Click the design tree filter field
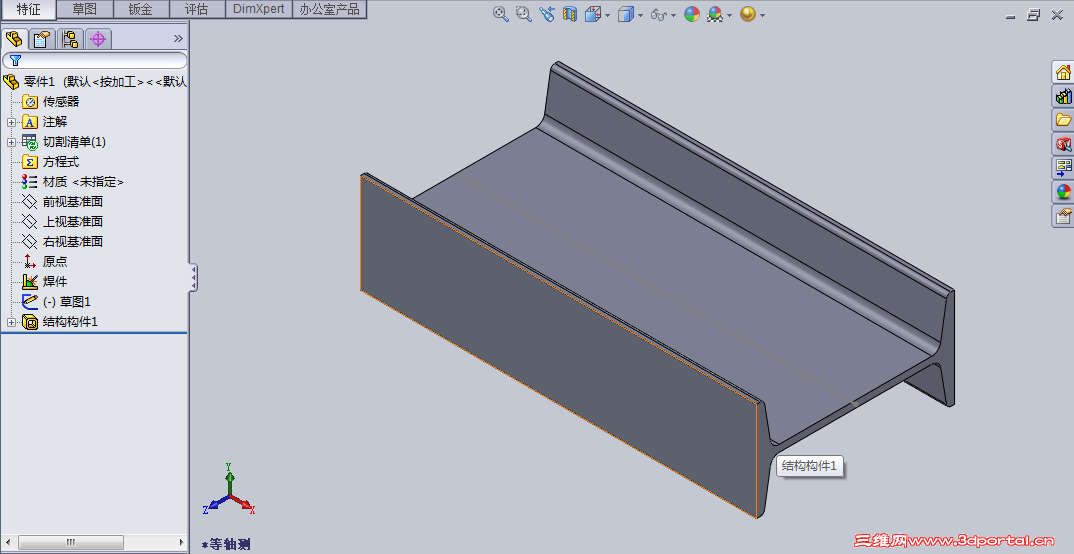 click(95, 60)
